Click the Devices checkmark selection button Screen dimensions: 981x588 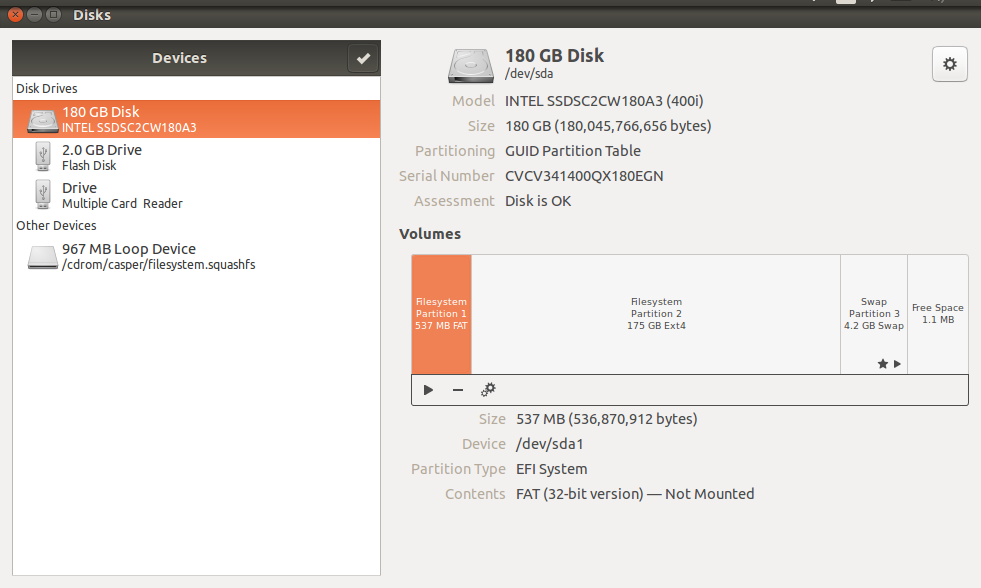363,58
